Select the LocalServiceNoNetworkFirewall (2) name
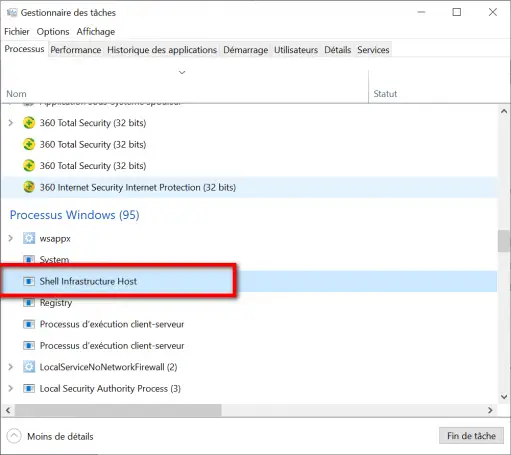 point(108,367)
